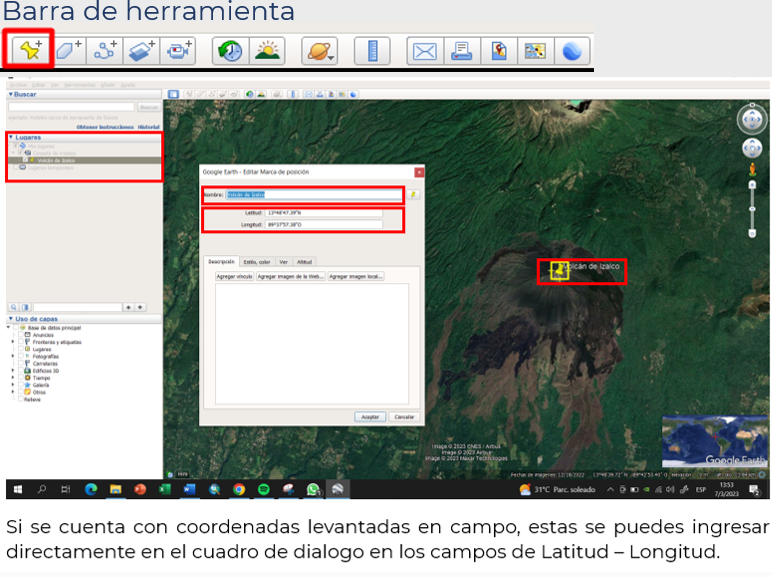
Task: Click the Aceptar button
Action: point(369,416)
